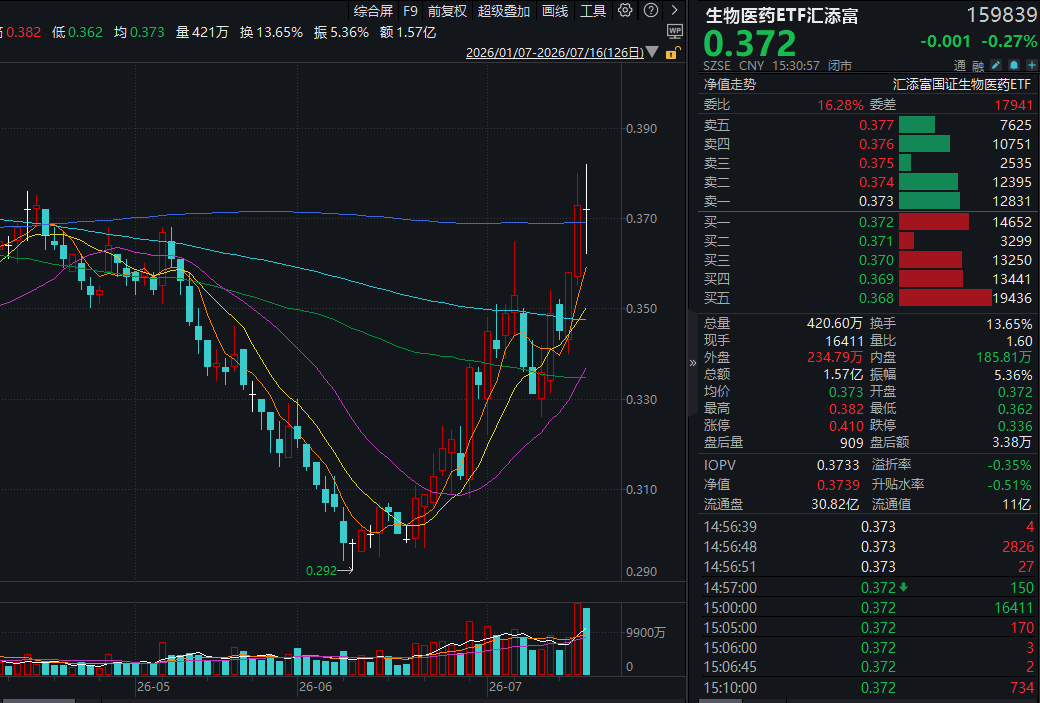1040x703 pixels.
Task: Open the 综合屏 view tab
Action: 373,11
